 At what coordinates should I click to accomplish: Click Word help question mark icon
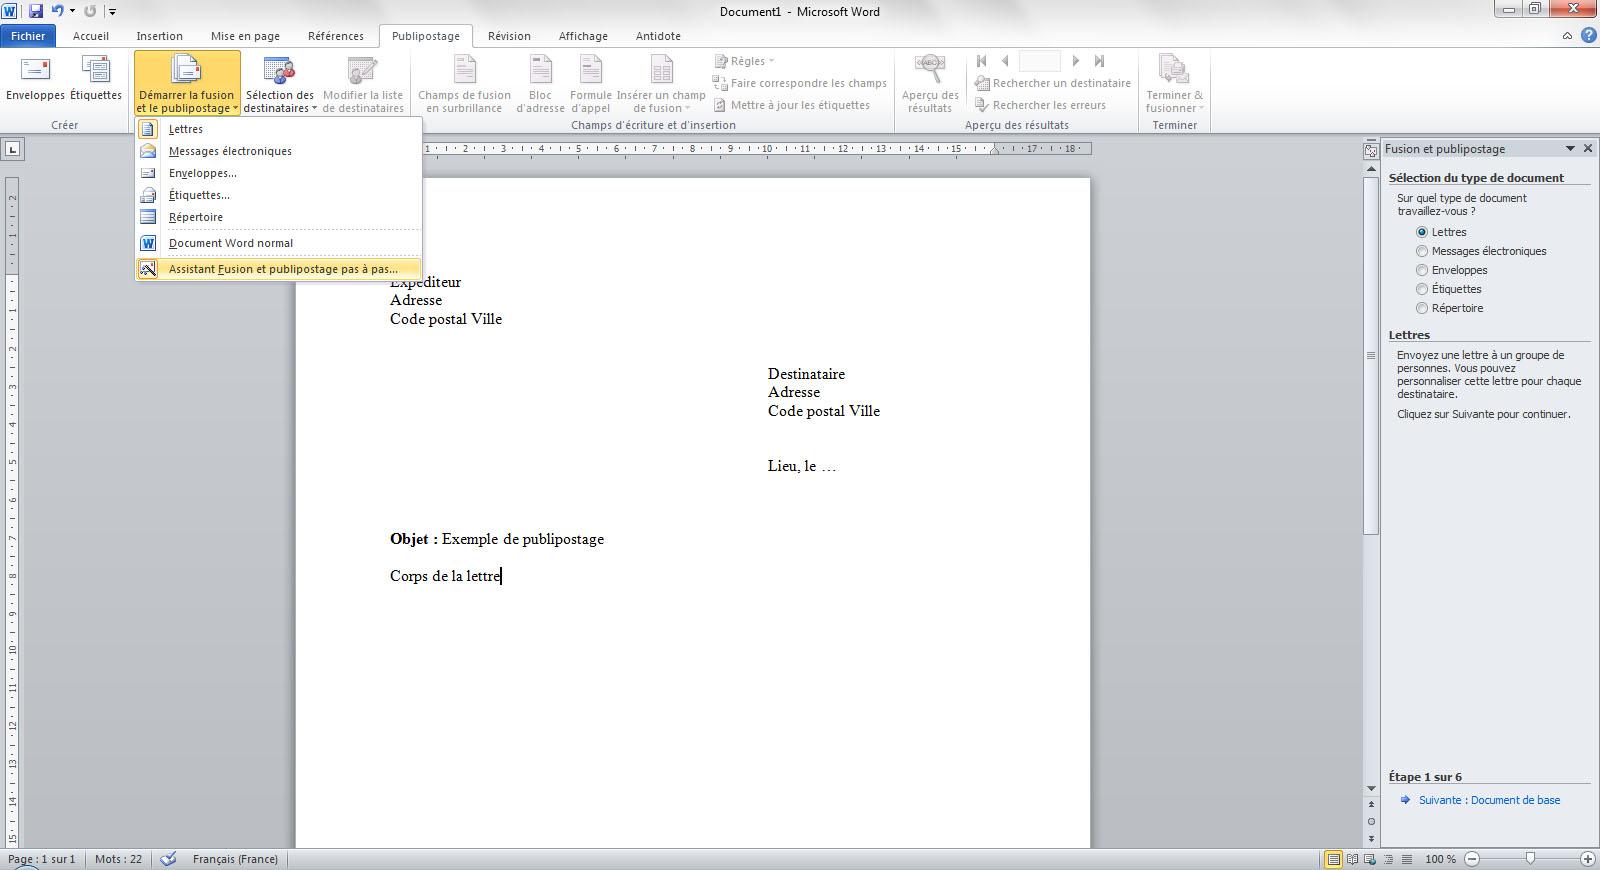click(1587, 36)
